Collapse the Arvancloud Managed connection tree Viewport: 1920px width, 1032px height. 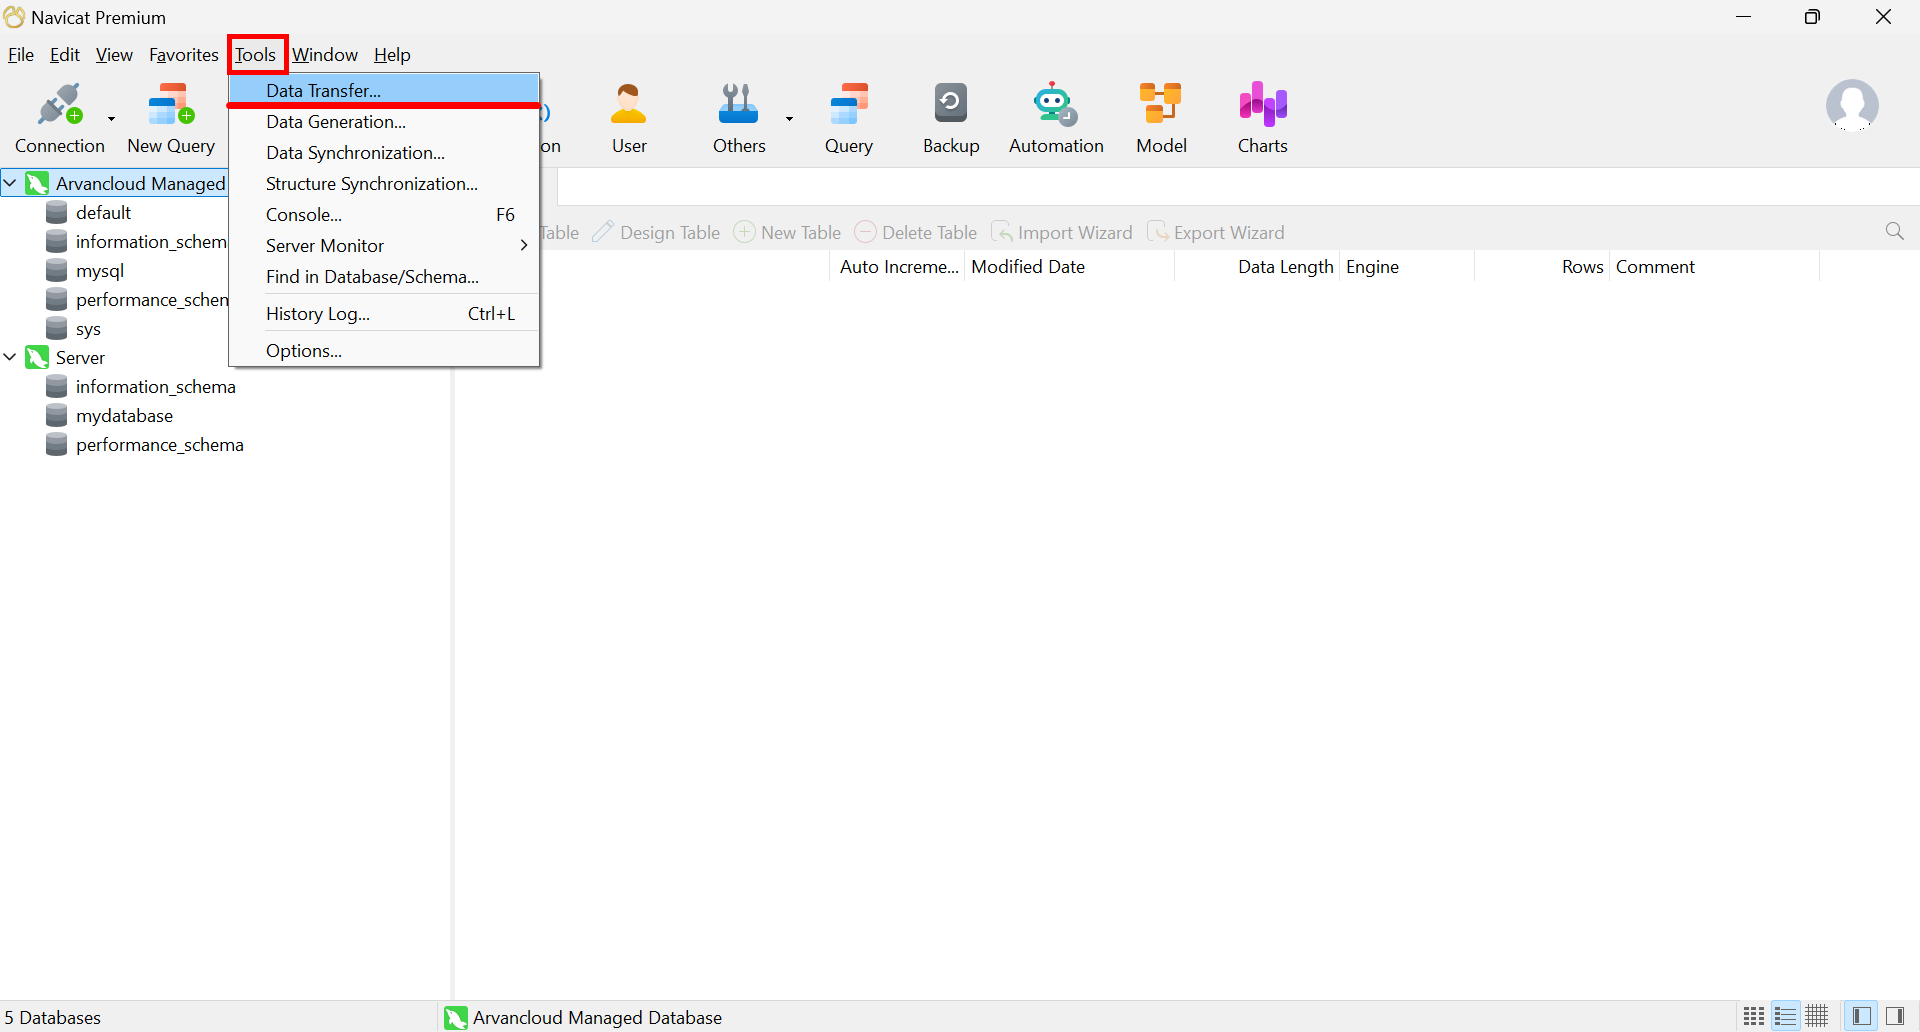coord(10,183)
